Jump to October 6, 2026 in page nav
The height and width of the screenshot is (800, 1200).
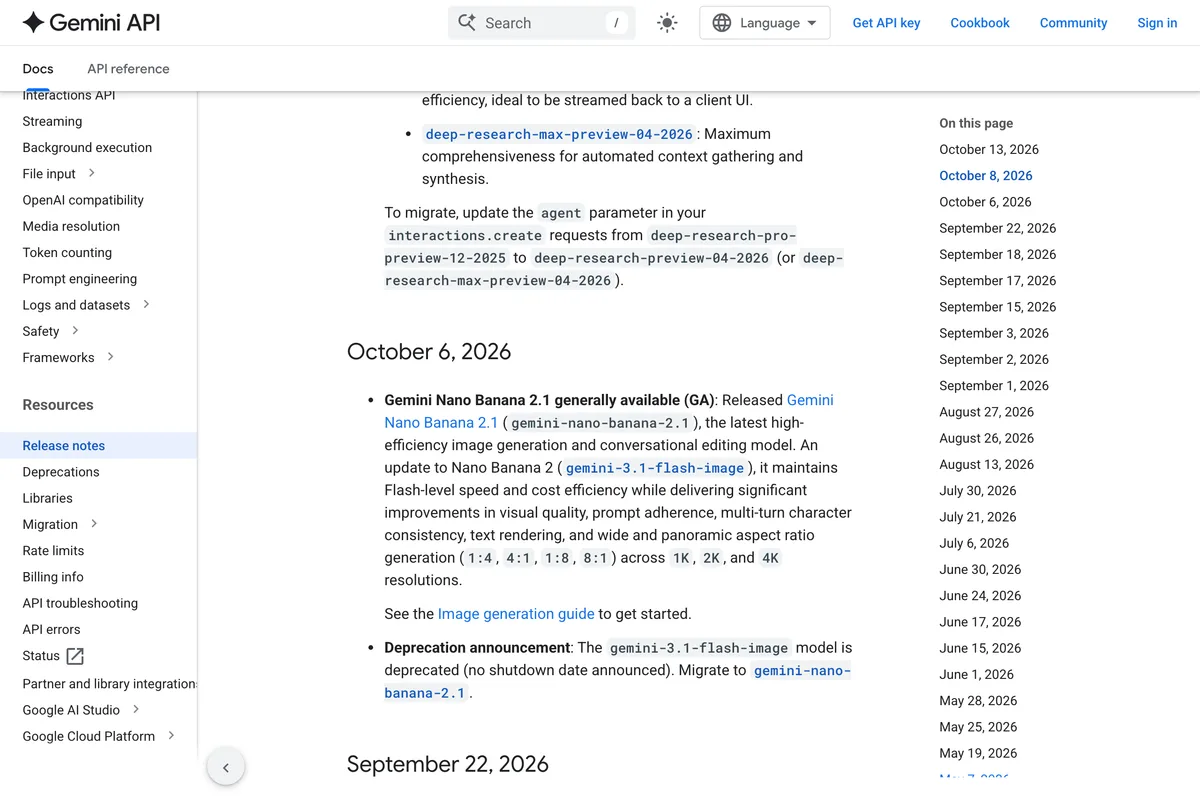[x=985, y=202]
